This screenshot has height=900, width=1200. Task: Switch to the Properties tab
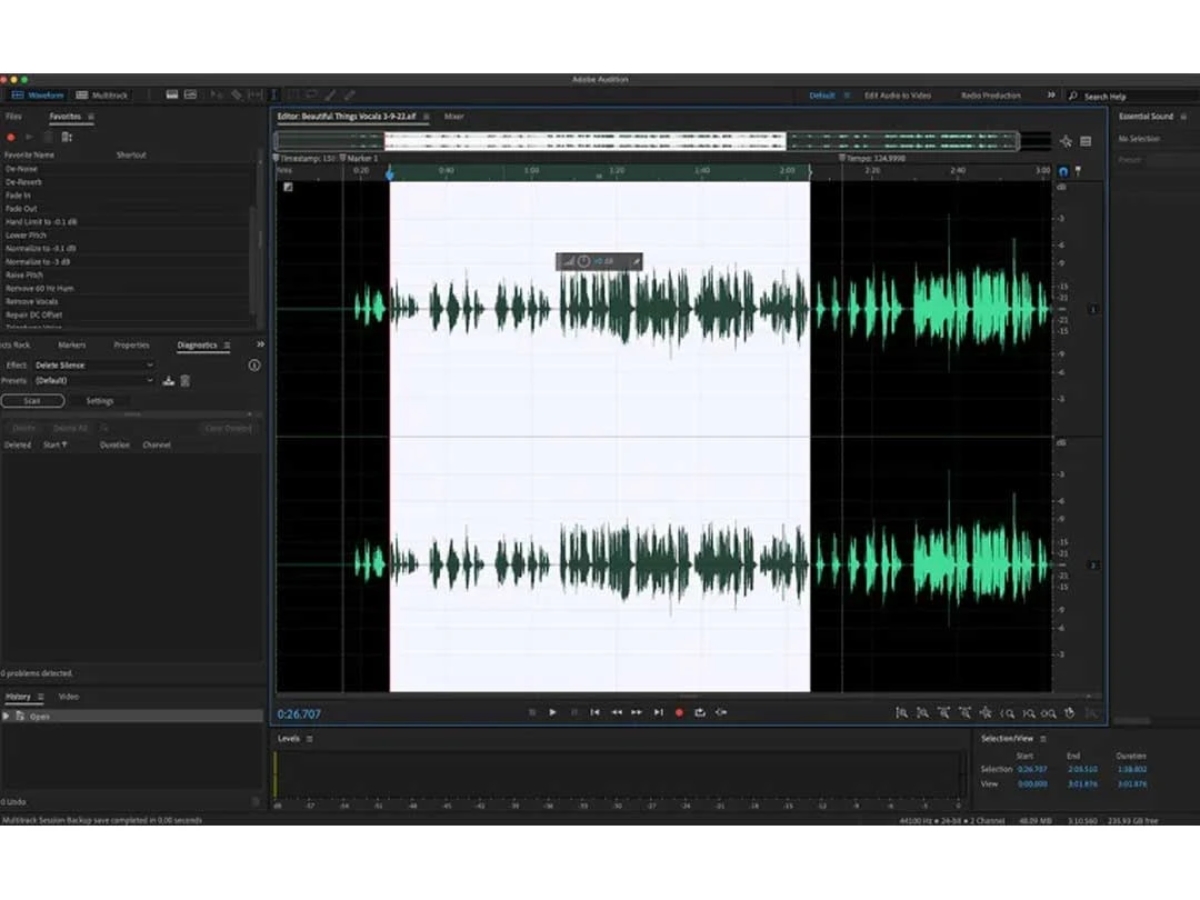pos(131,345)
